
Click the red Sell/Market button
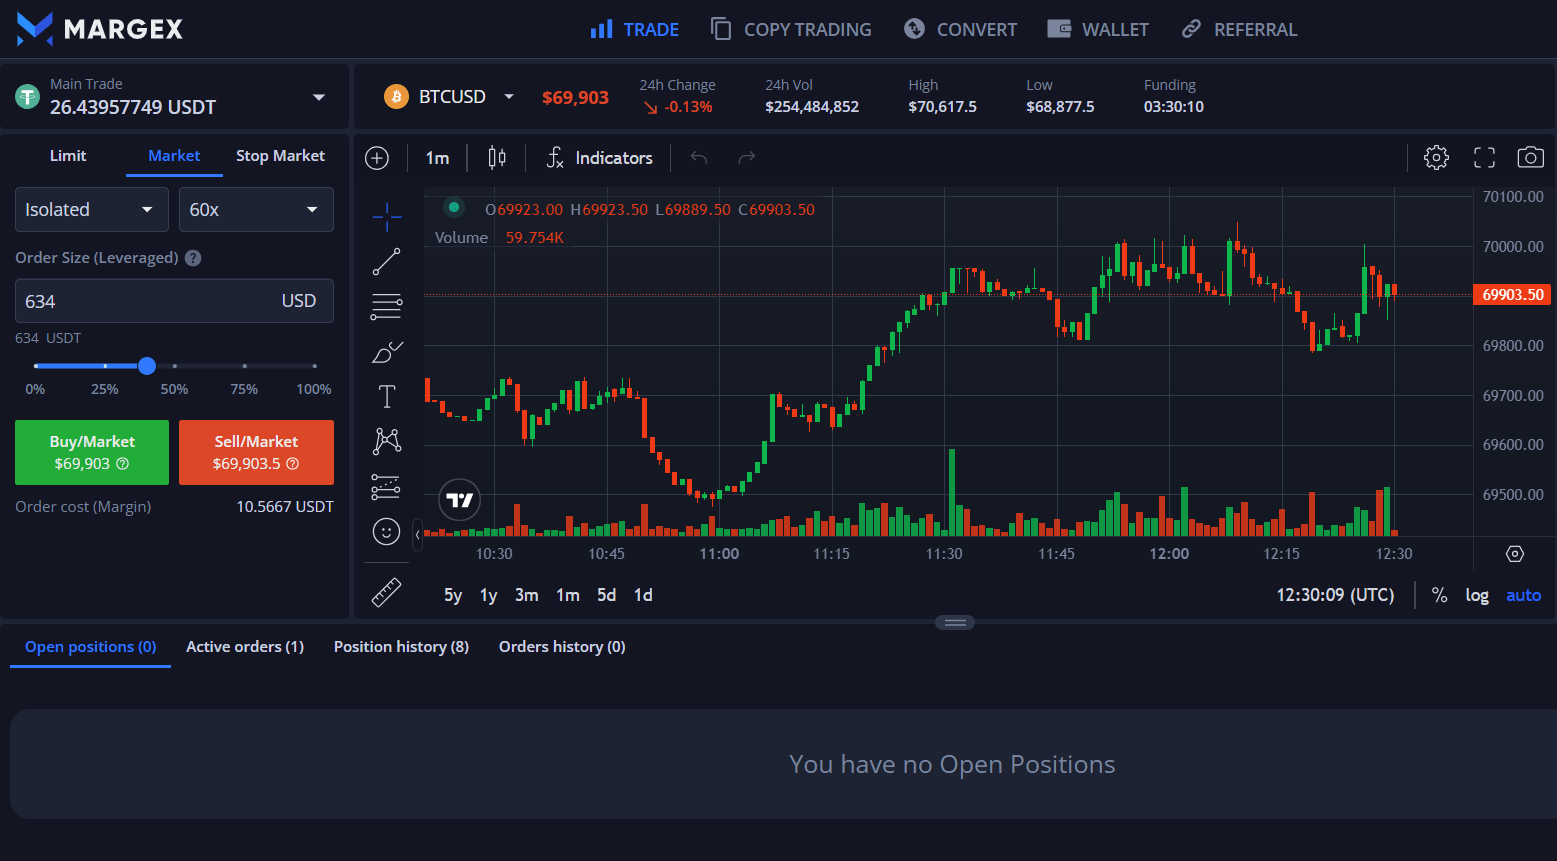pos(256,452)
